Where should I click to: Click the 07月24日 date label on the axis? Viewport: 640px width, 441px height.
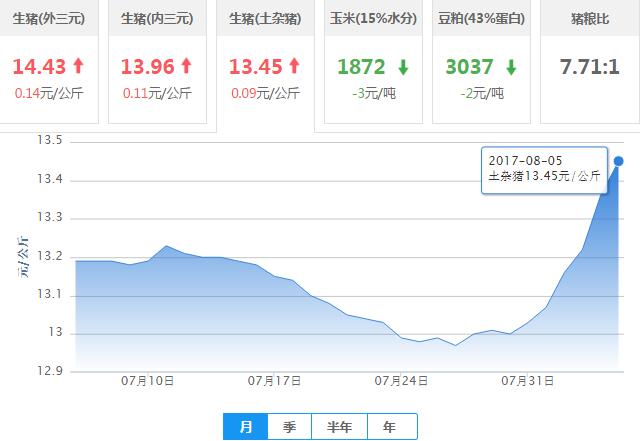(x=401, y=381)
